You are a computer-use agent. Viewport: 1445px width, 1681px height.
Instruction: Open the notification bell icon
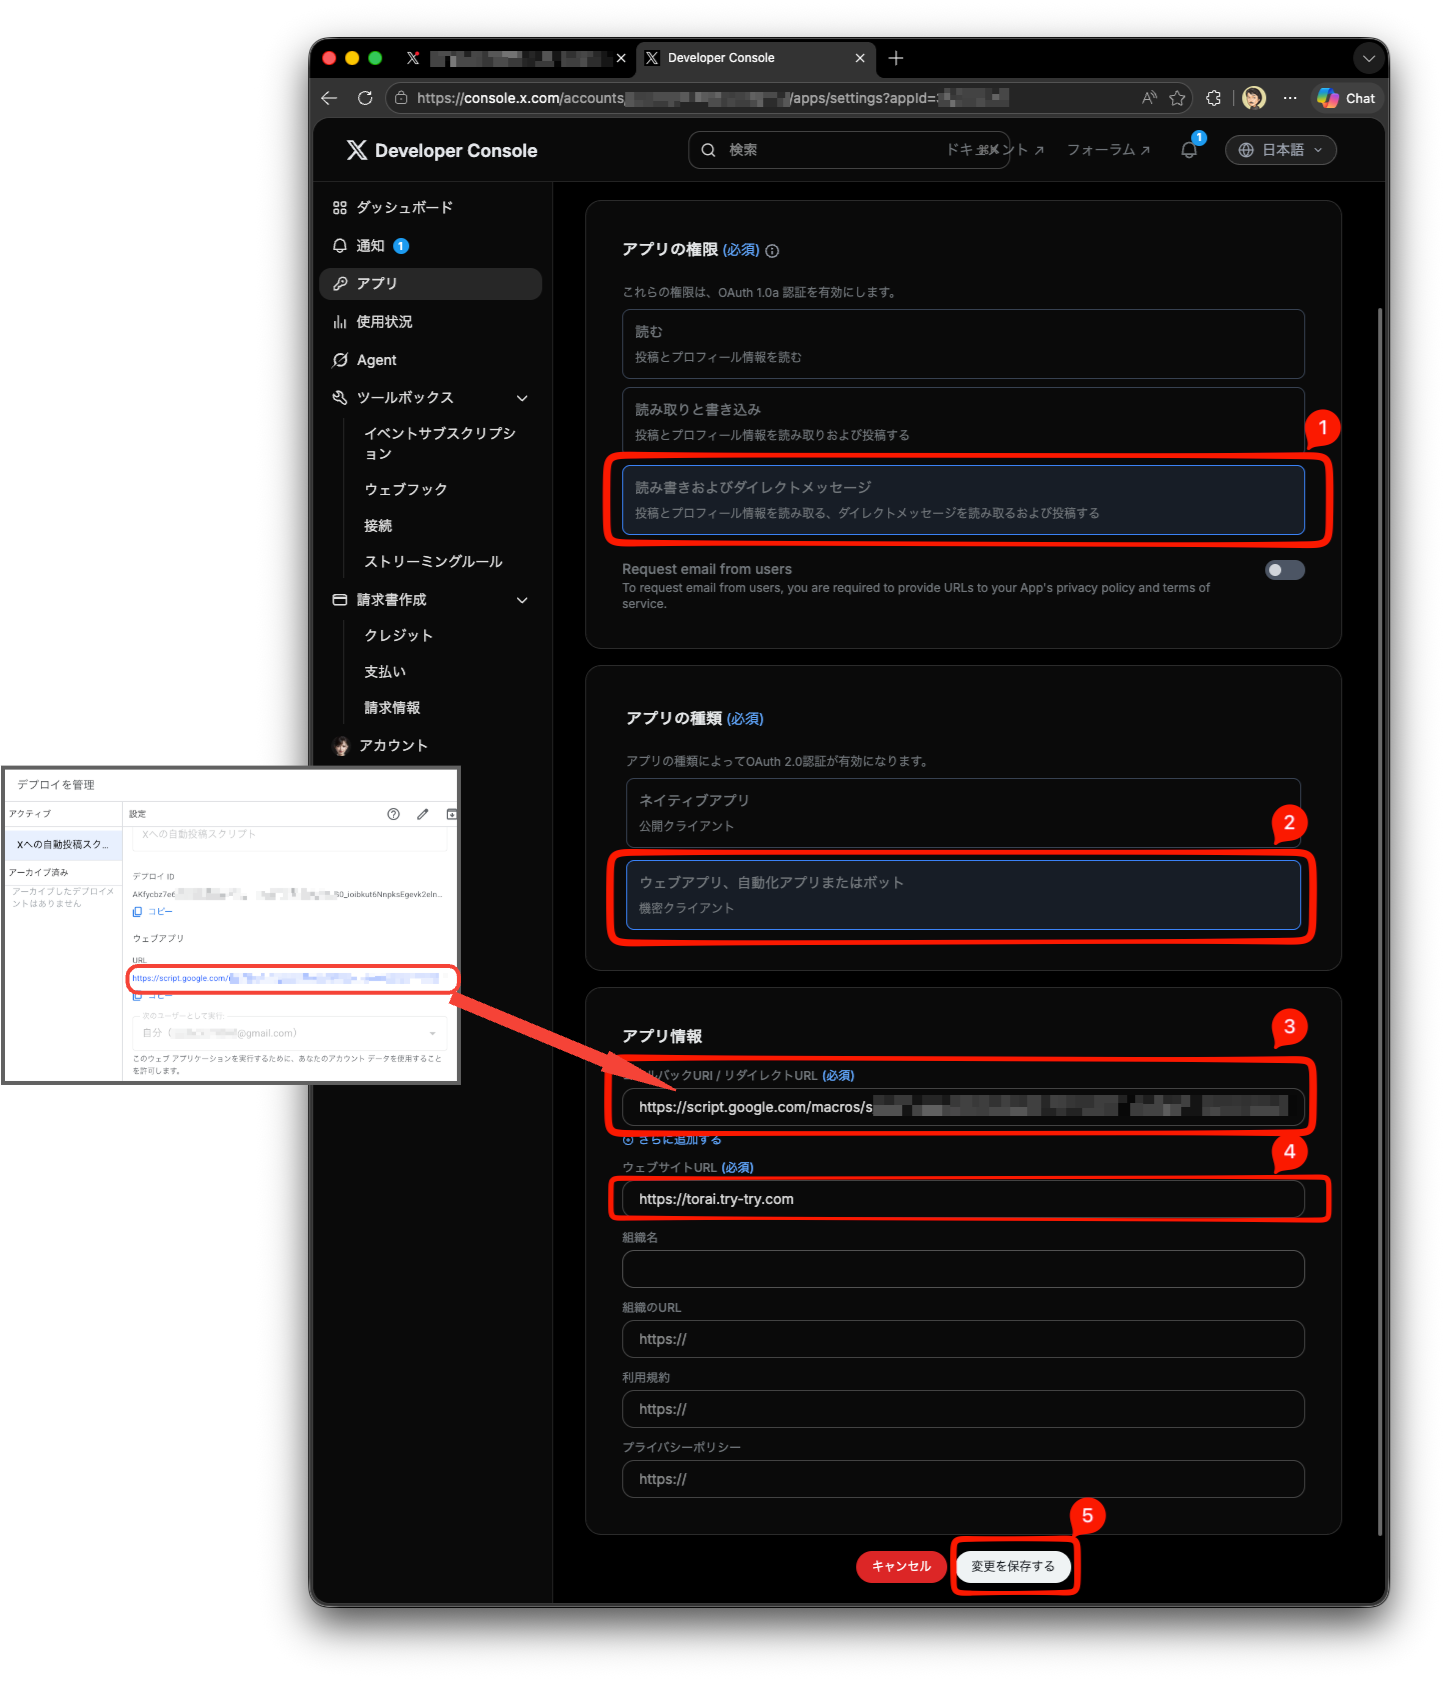(x=1189, y=150)
